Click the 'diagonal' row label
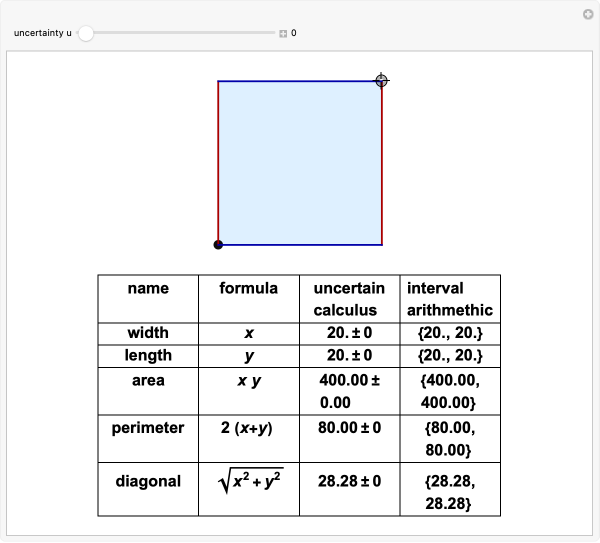The image size is (600, 543). tap(148, 481)
